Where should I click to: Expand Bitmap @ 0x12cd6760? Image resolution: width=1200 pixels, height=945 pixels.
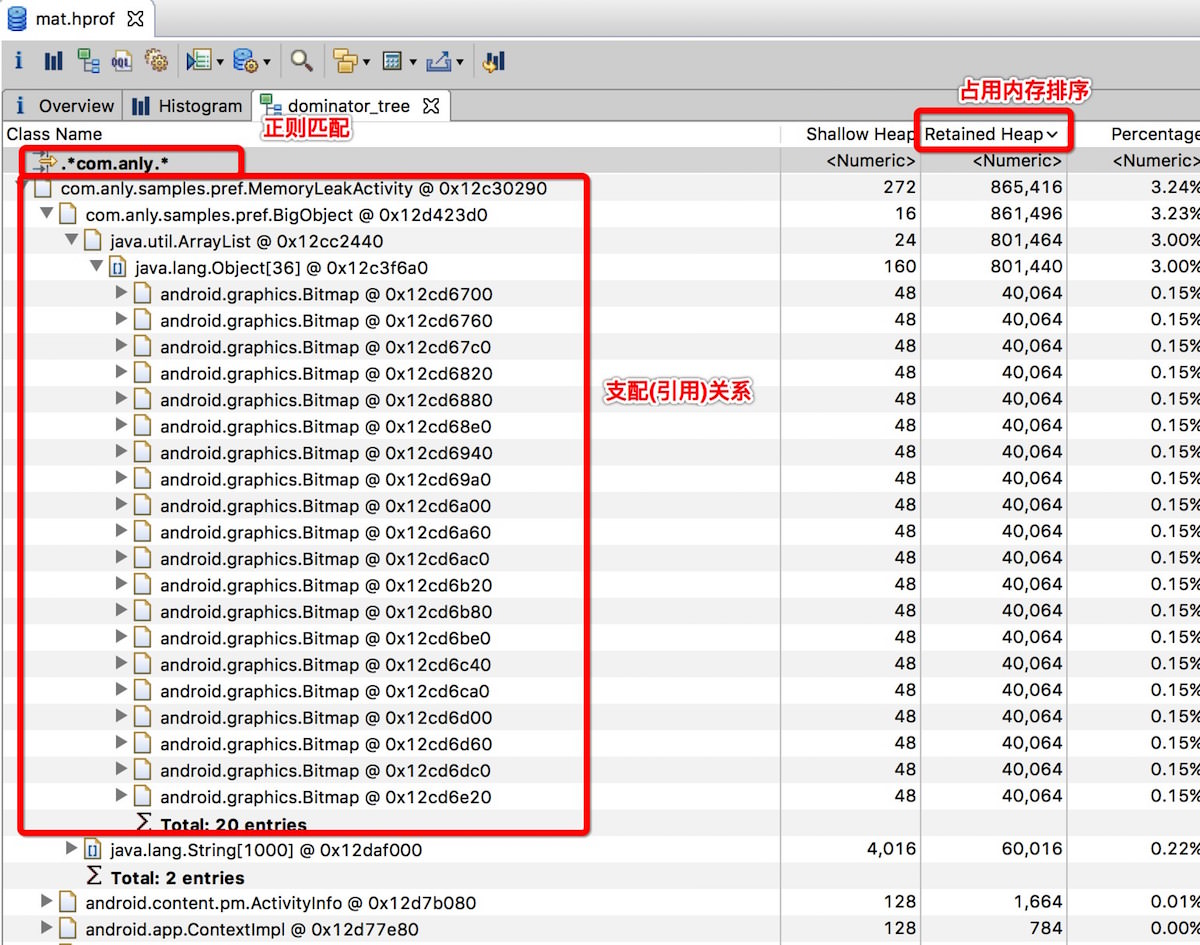point(122,319)
